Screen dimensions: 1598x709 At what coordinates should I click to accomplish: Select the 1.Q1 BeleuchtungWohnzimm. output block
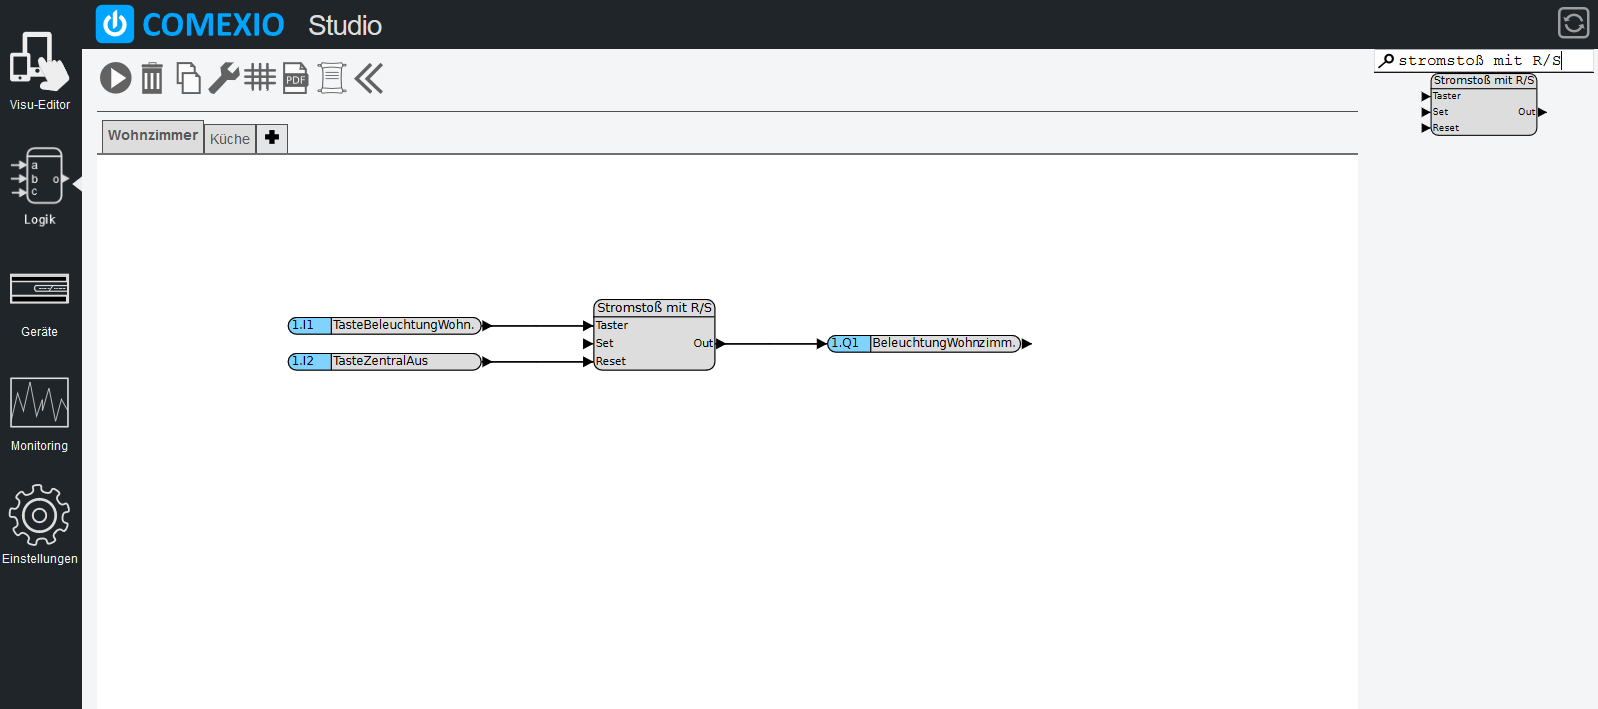(x=924, y=343)
